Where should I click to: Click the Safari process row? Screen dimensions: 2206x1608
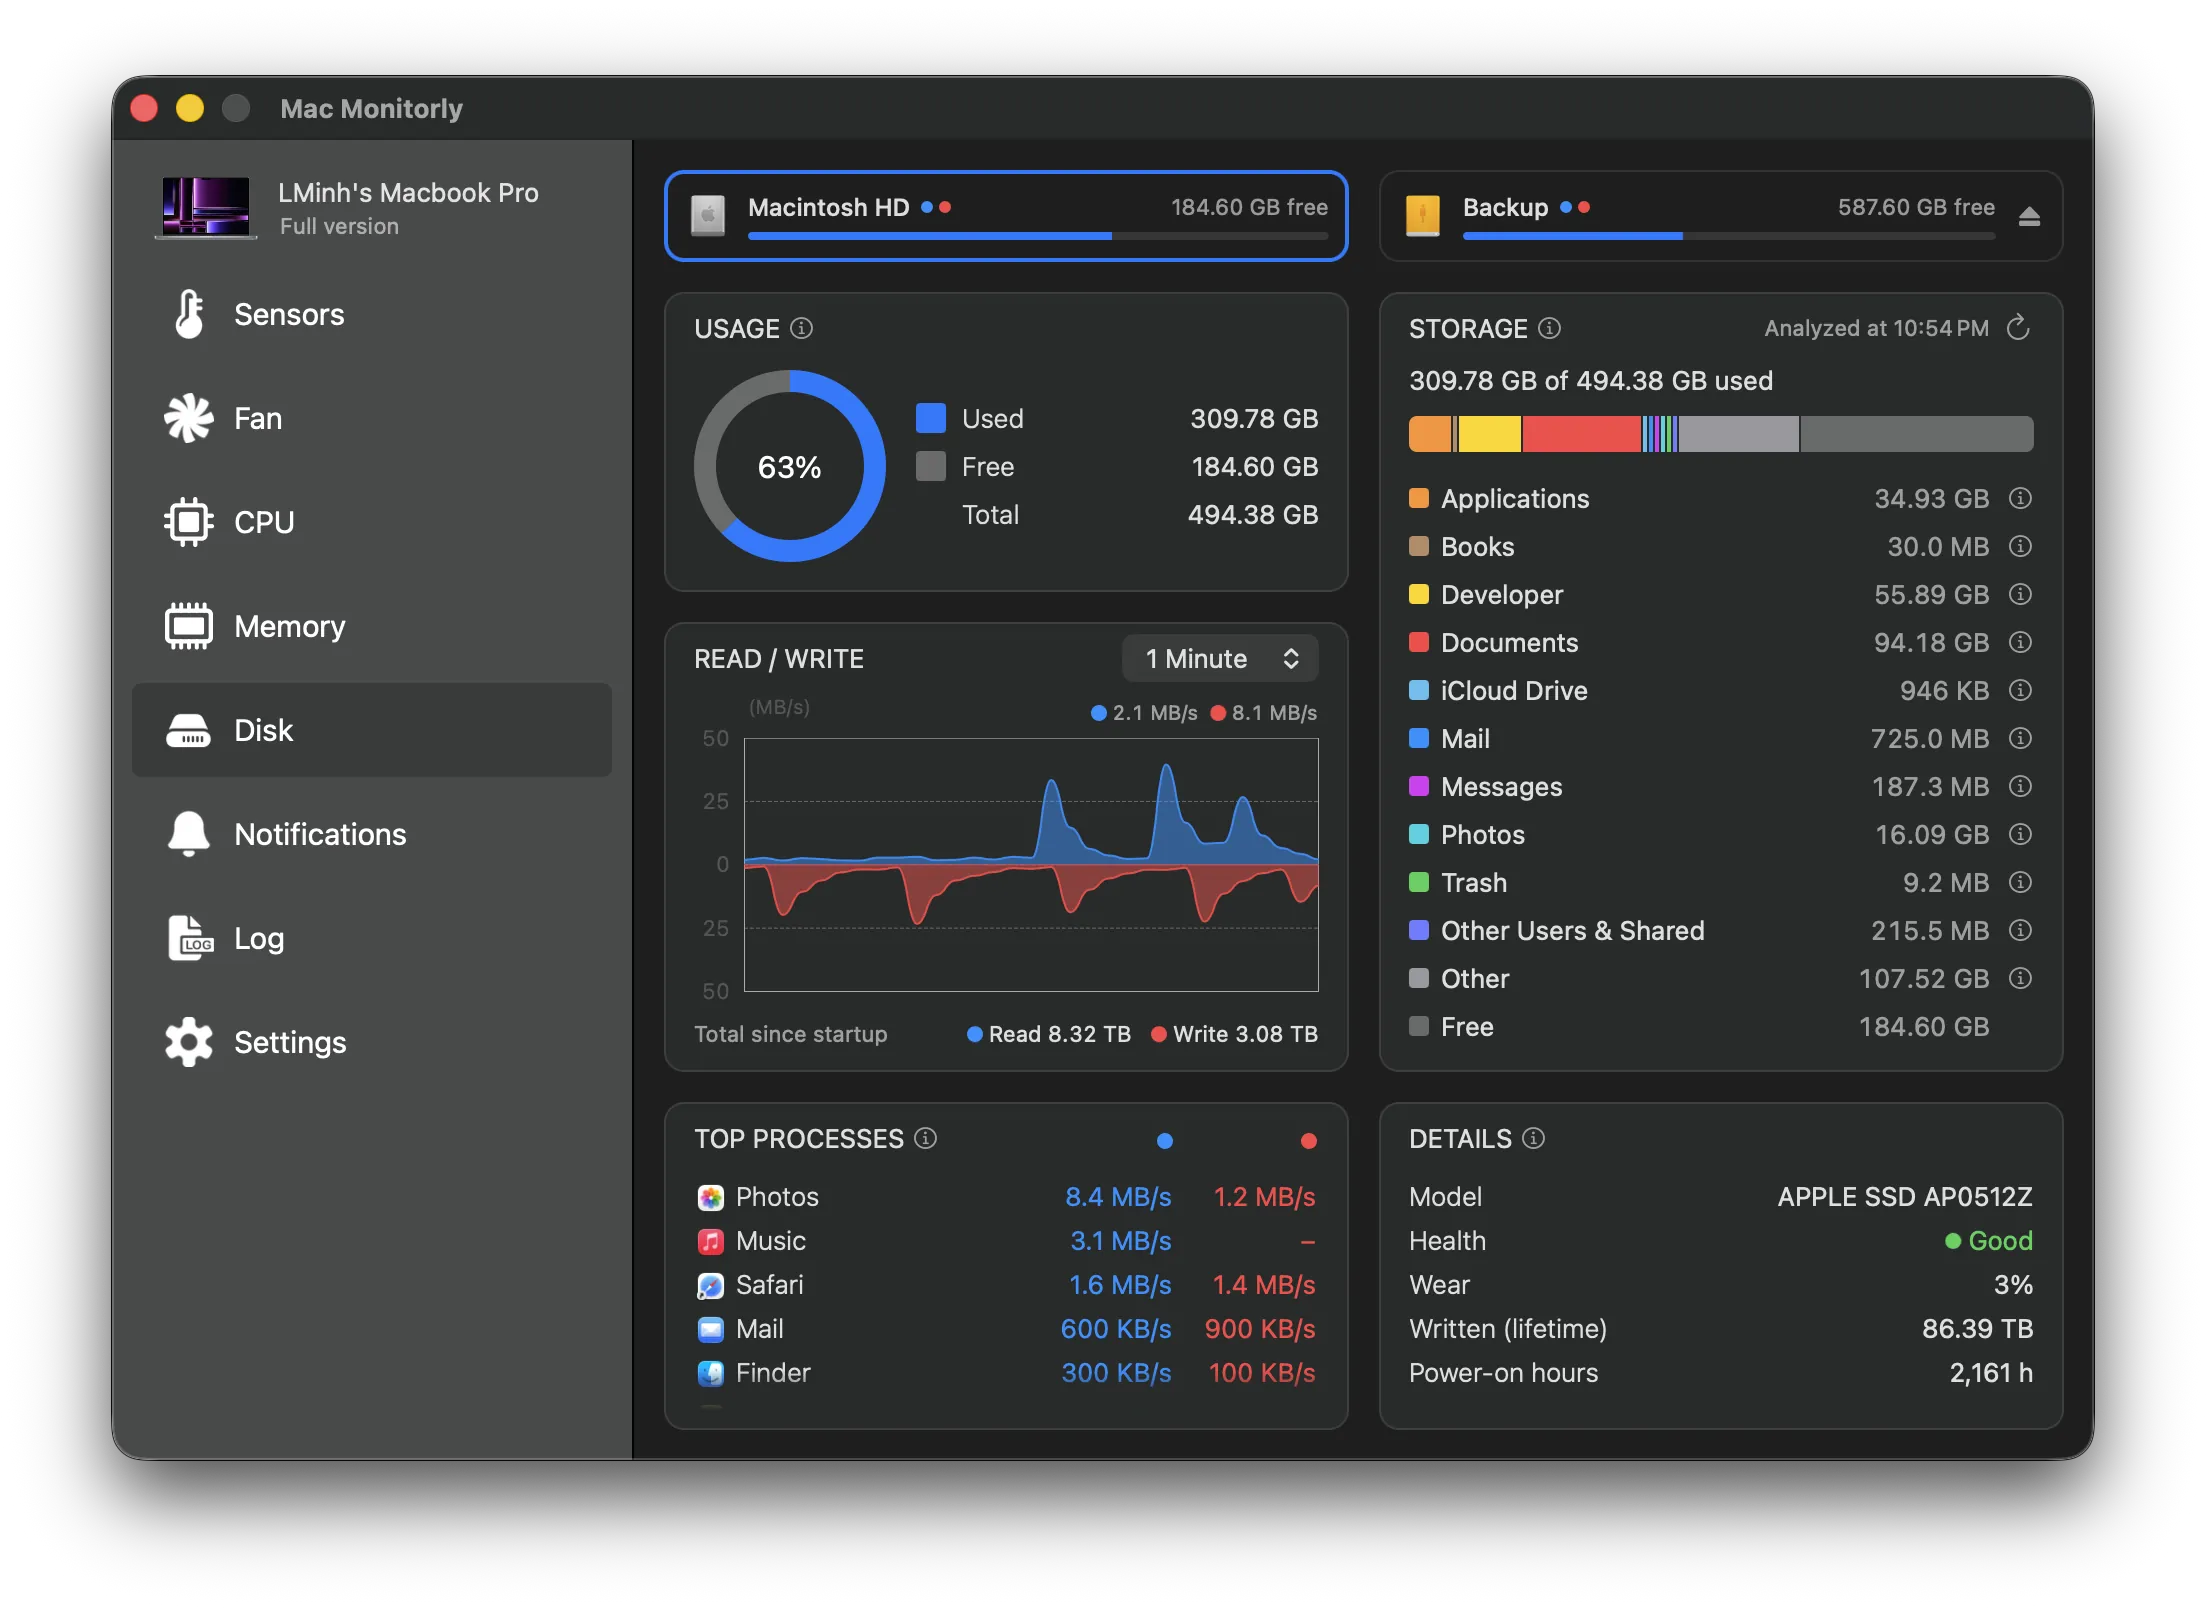click(1006, 1284)
